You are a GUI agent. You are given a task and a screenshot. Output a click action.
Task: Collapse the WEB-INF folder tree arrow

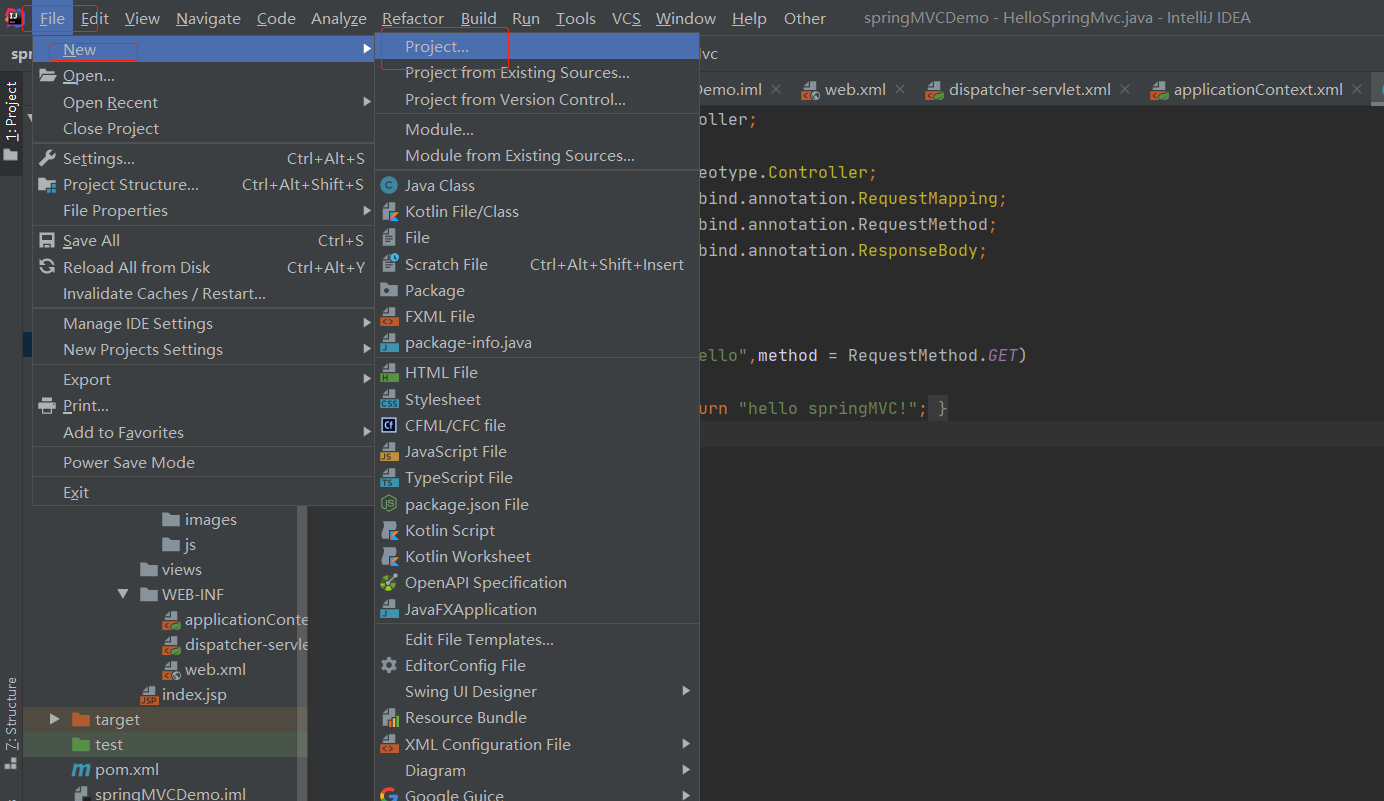click(123, 594)
